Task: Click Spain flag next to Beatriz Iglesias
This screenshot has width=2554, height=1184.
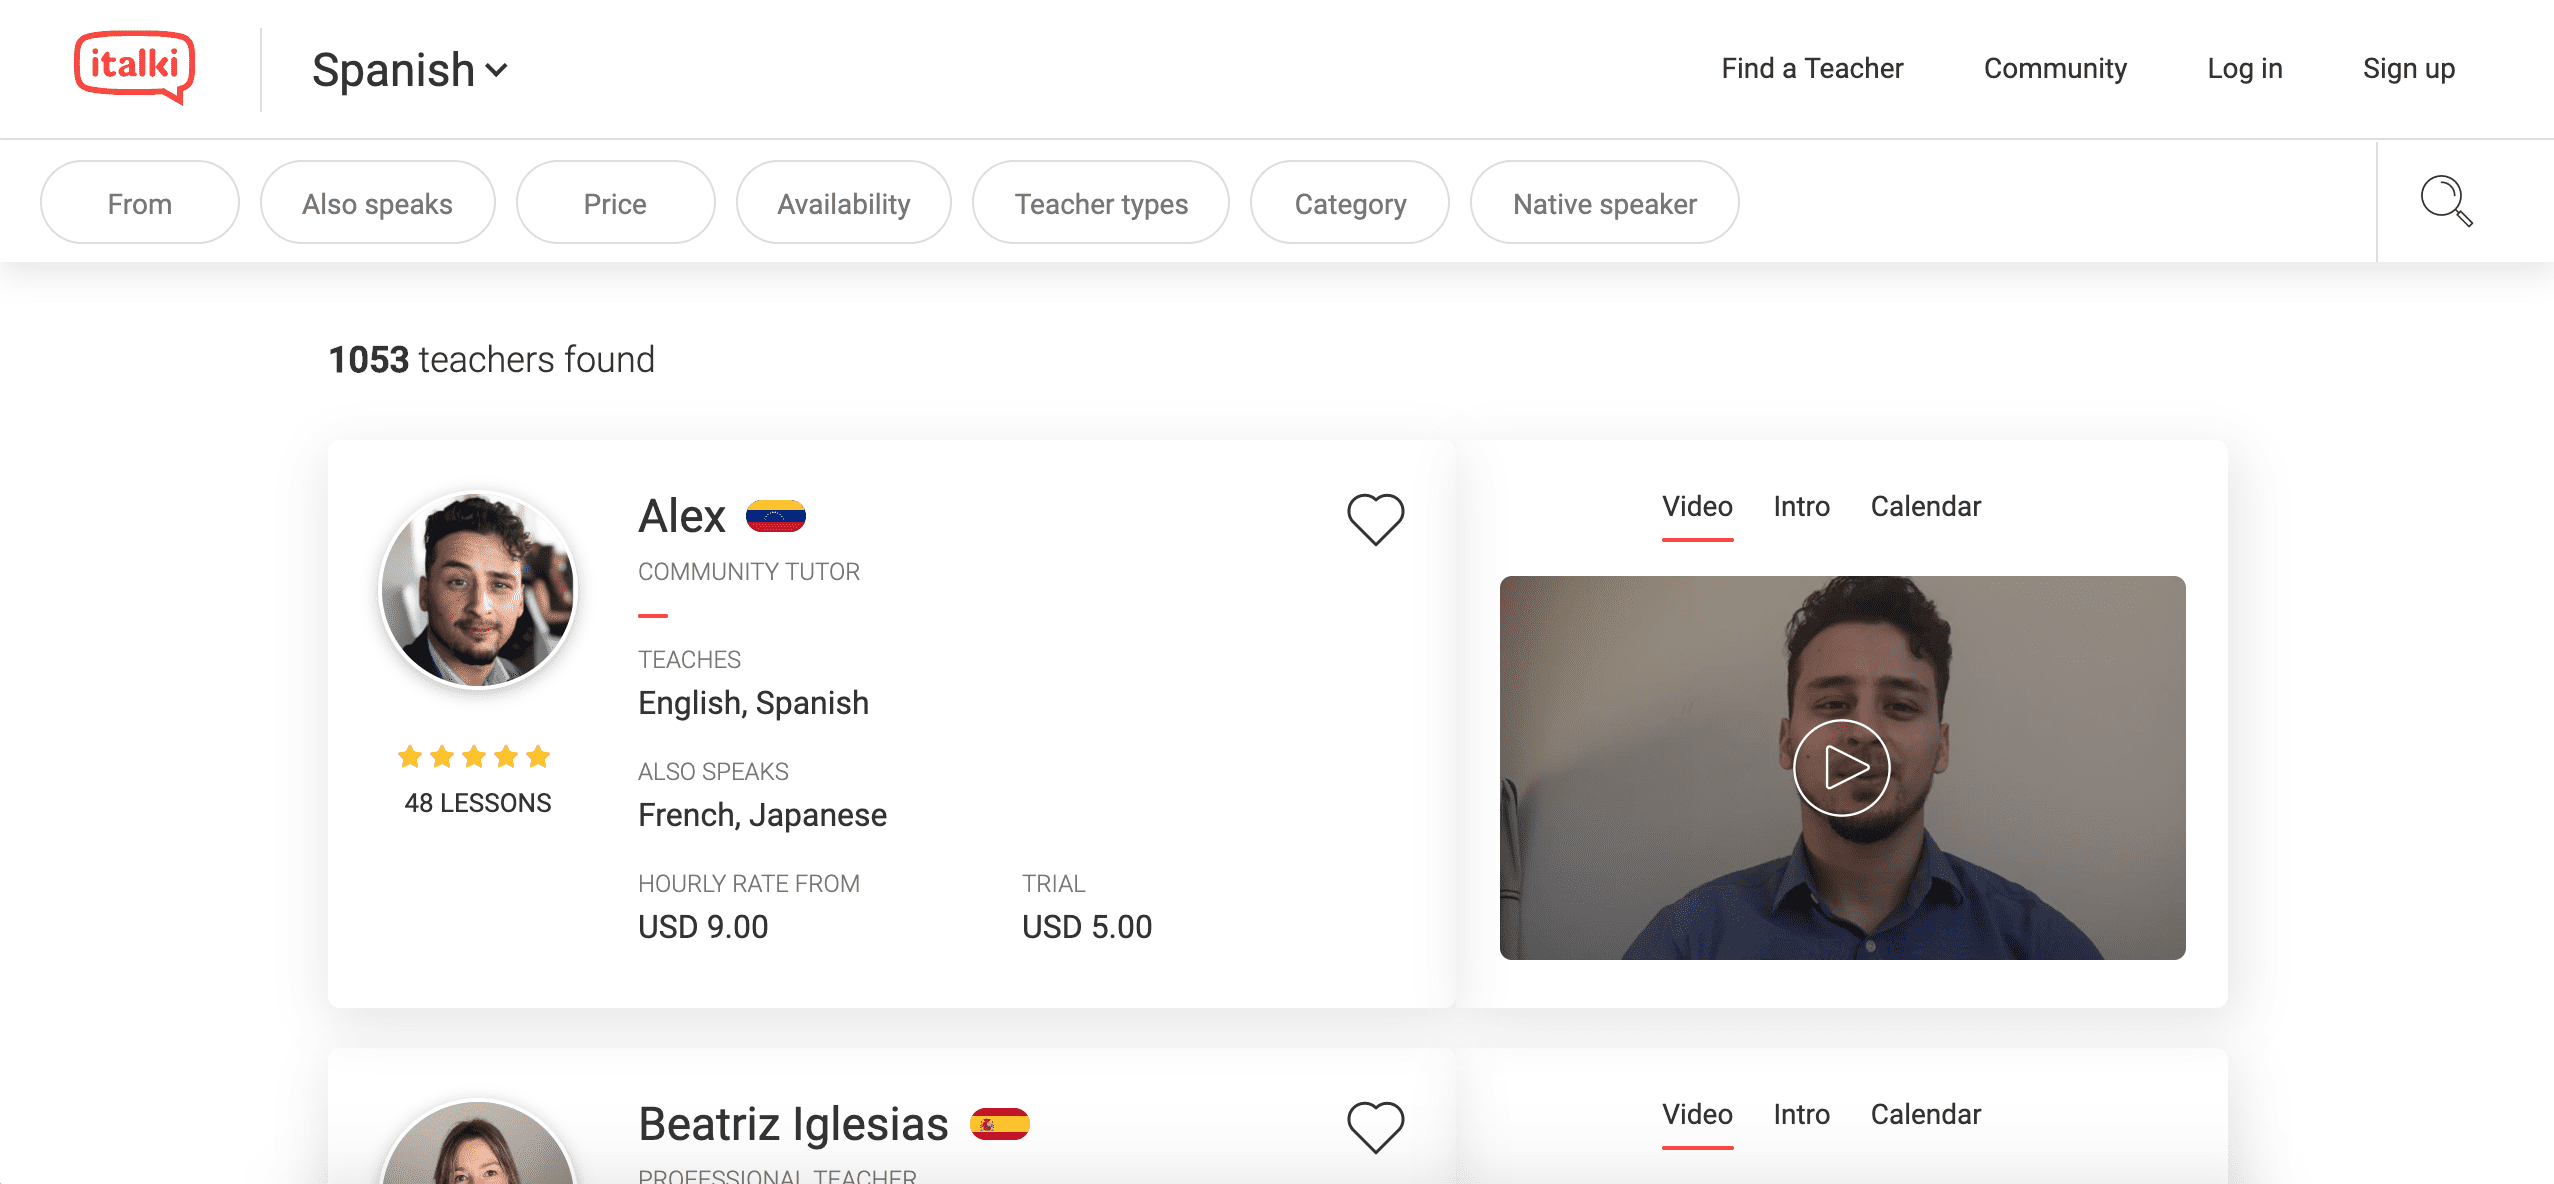Action: tap(1000, 1124)
